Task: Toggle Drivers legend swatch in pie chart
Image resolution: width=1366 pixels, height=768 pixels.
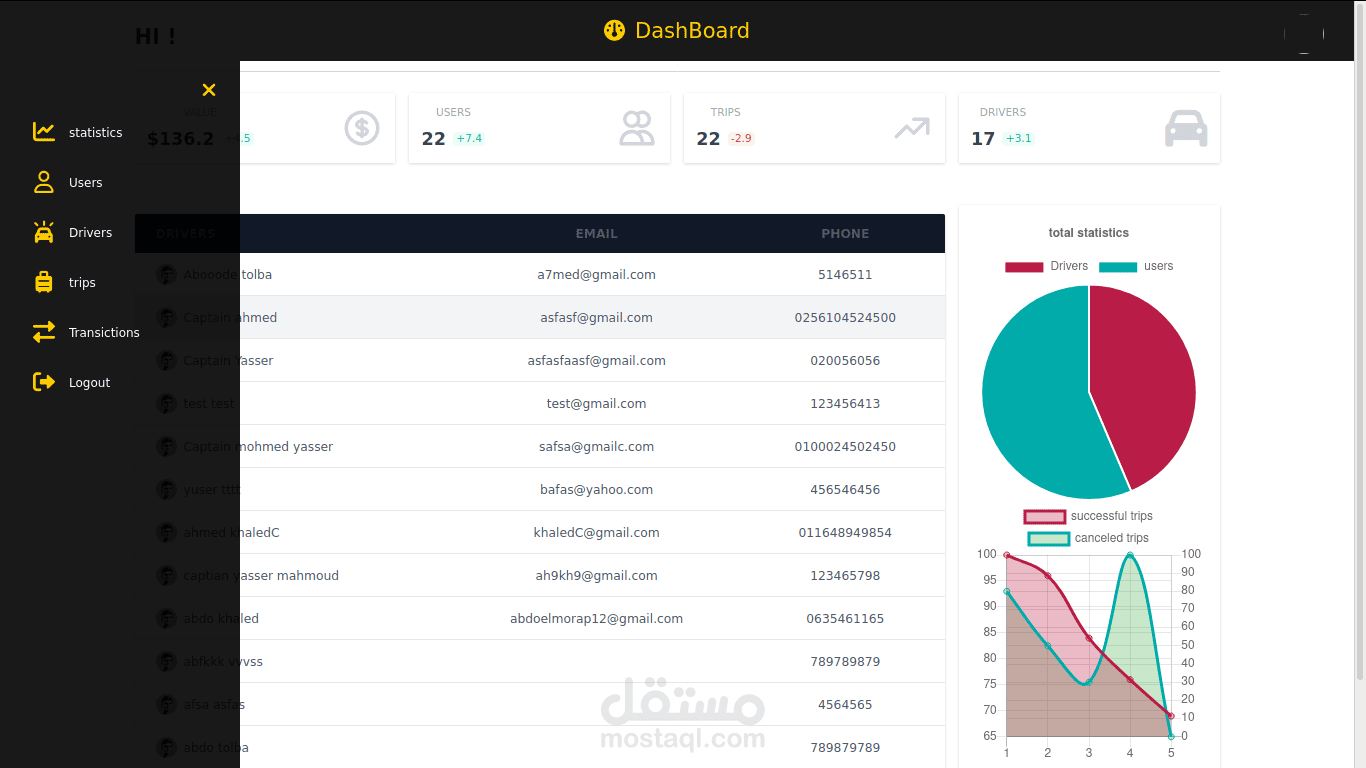Action: 1024,267
